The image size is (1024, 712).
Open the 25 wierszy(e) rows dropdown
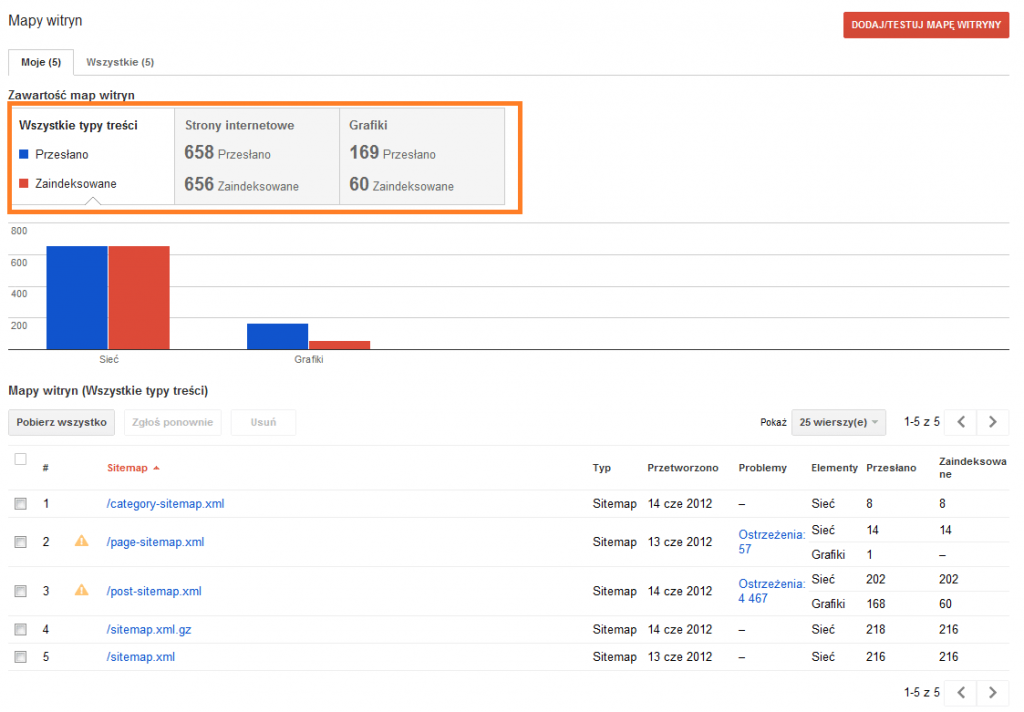[838, 422]
